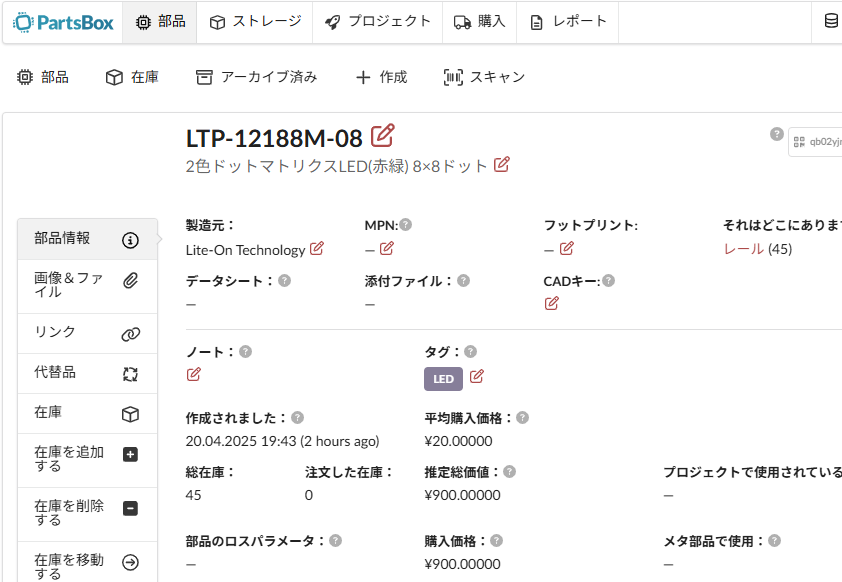Edit tags pencil icon next to LED
The width and height of the screenshot is (842, 582).
477,376
